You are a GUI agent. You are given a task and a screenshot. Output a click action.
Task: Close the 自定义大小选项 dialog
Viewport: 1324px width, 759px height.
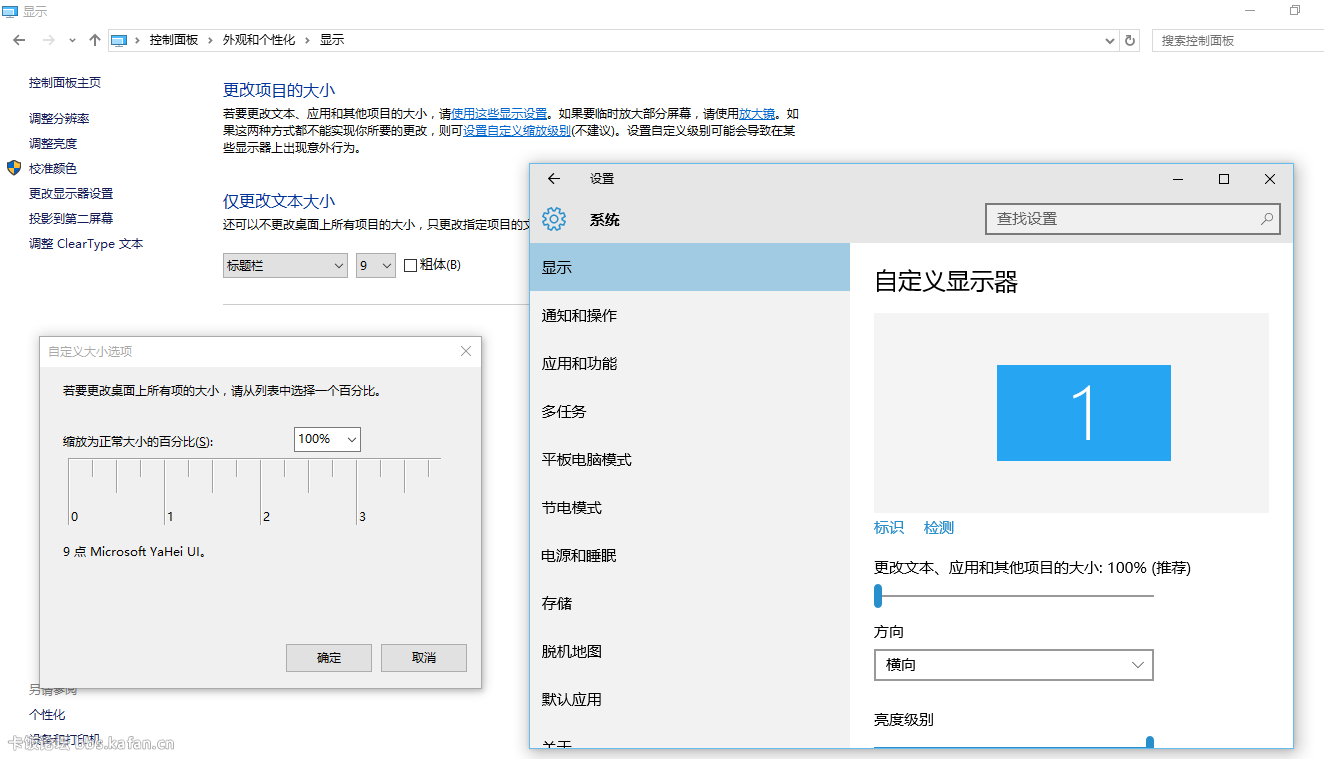pos(466,351)
